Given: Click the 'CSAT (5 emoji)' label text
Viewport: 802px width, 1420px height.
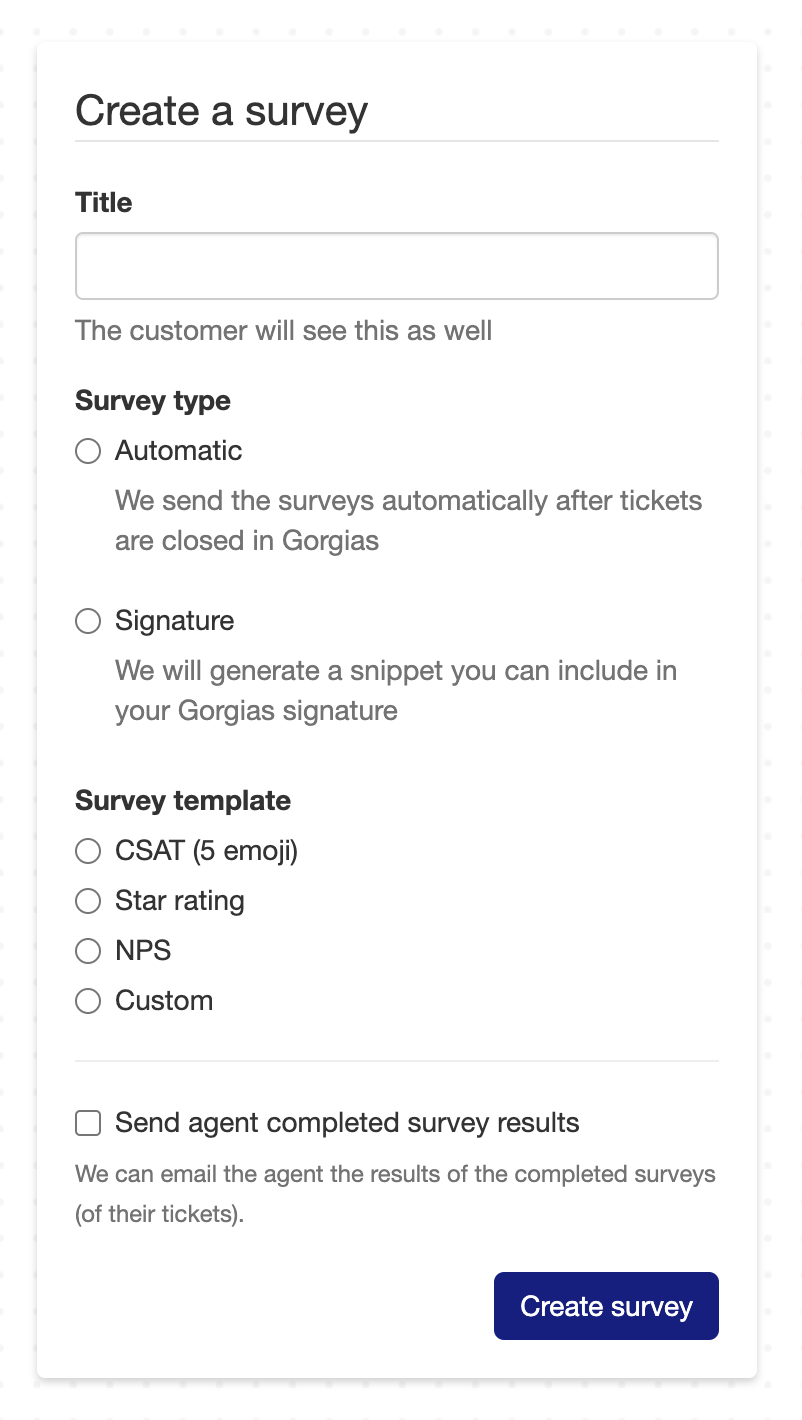Looking at the screenshot, I should (x=207, y=851).
